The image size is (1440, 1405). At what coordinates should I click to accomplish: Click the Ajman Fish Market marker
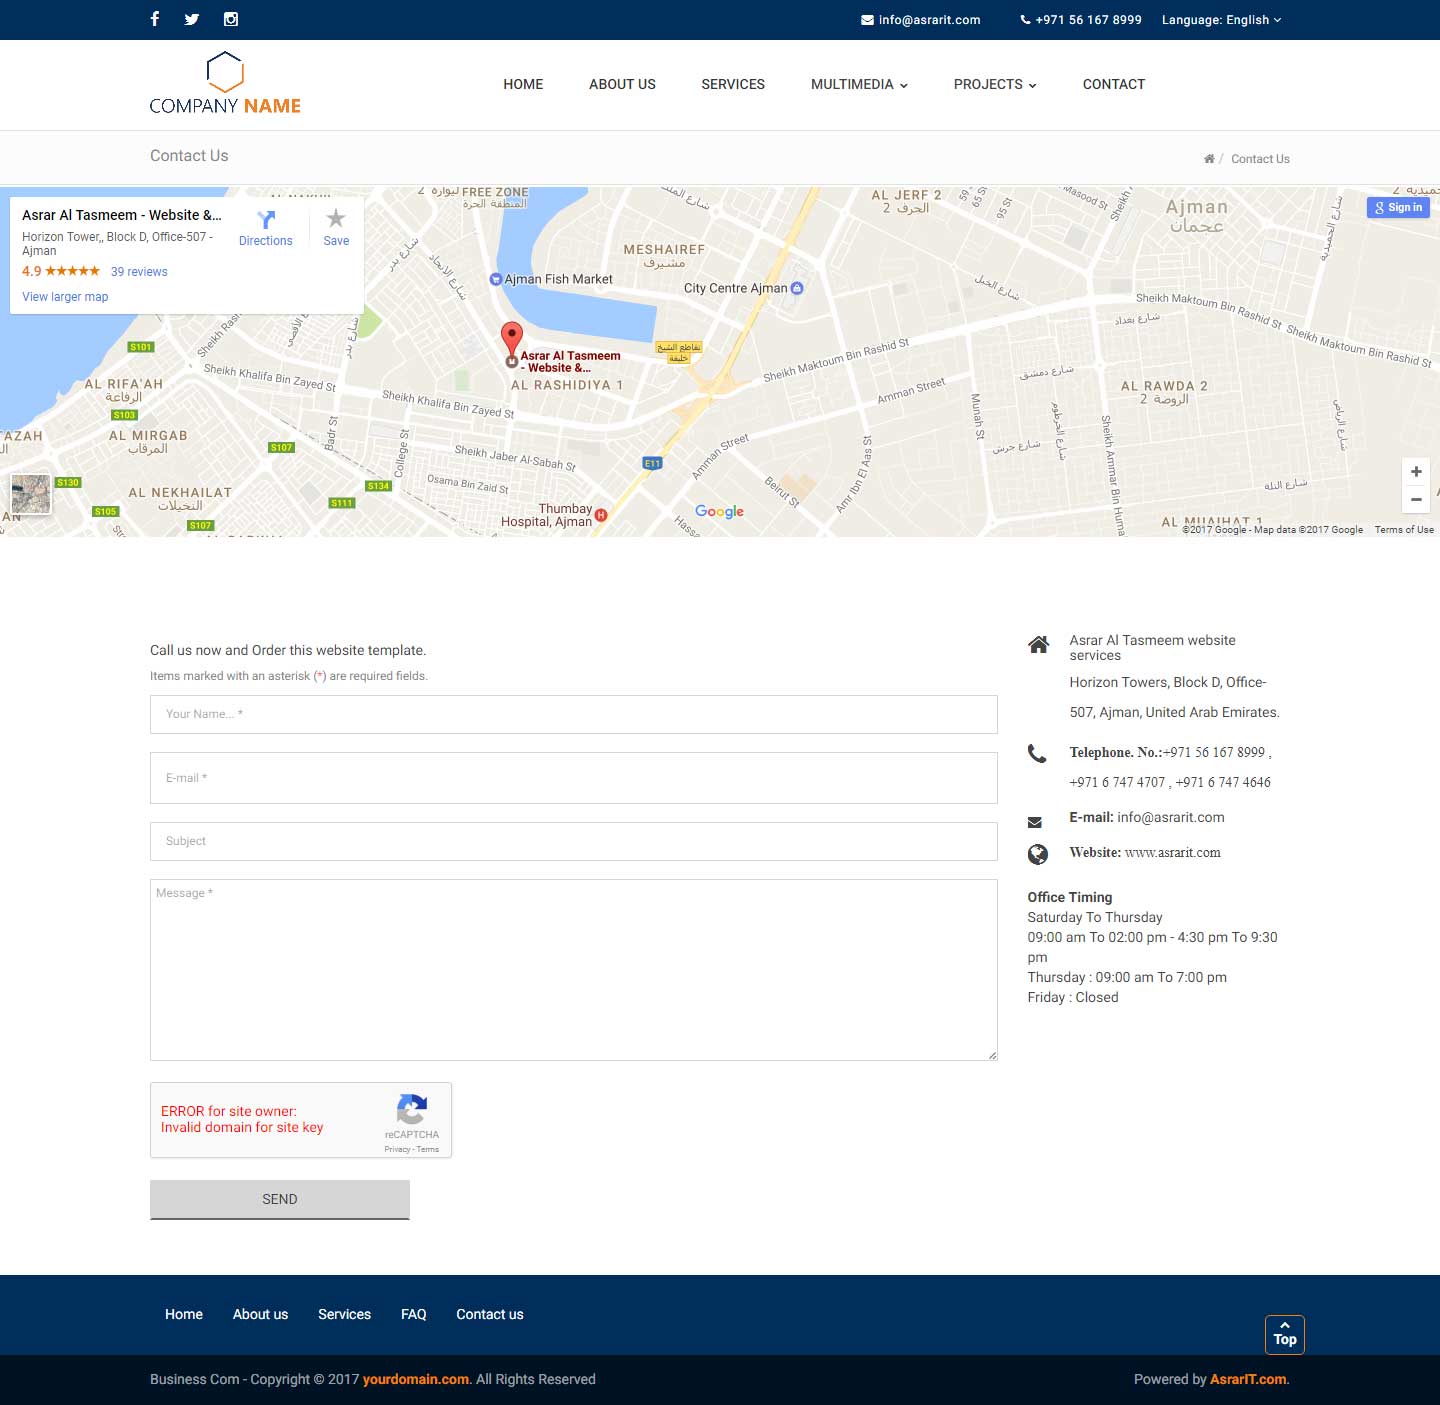click(x=495, y=280)
